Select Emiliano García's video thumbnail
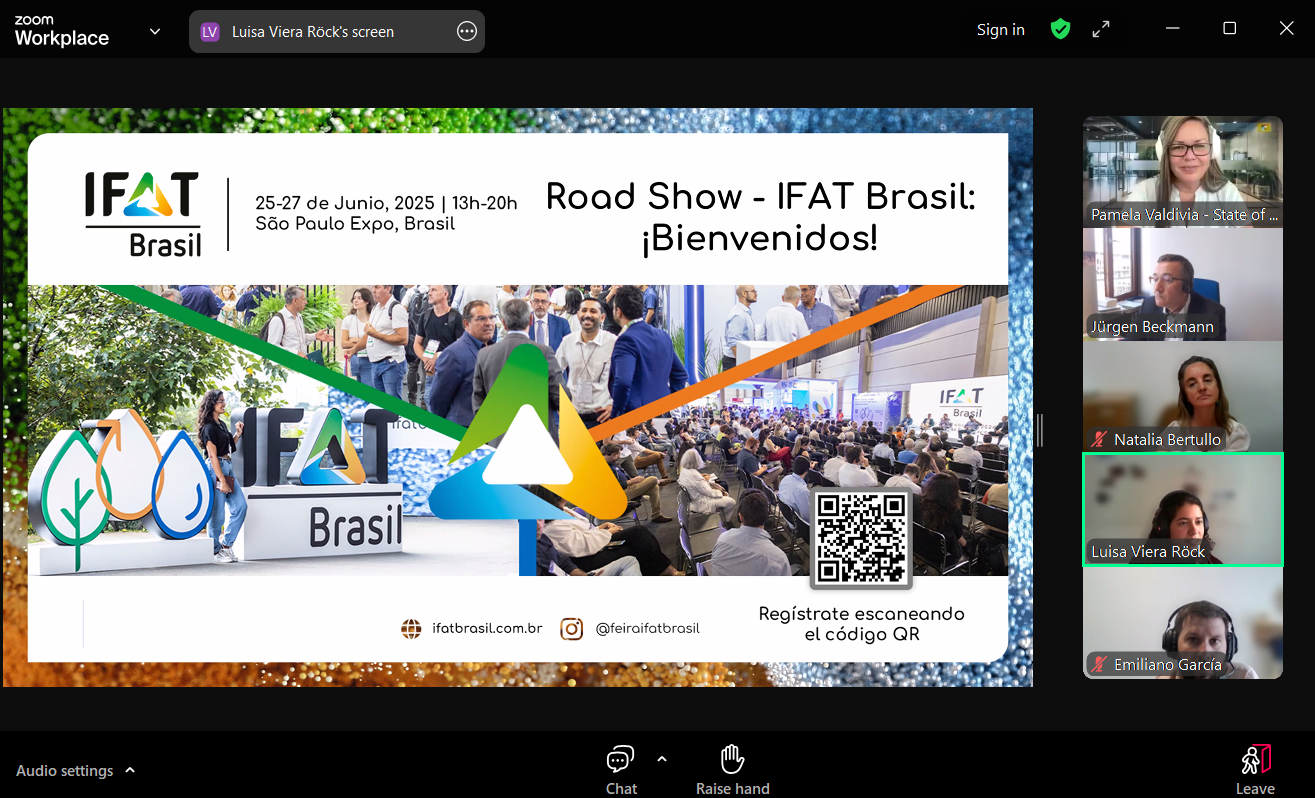The width and height of the screenshot is (1315, 798). tap(1183, 623)
